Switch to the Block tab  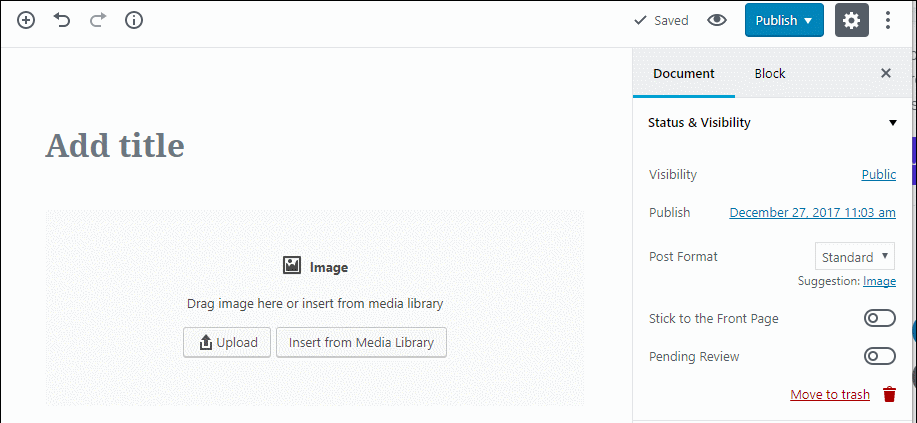pyautogui.click(x=770, y=74)
